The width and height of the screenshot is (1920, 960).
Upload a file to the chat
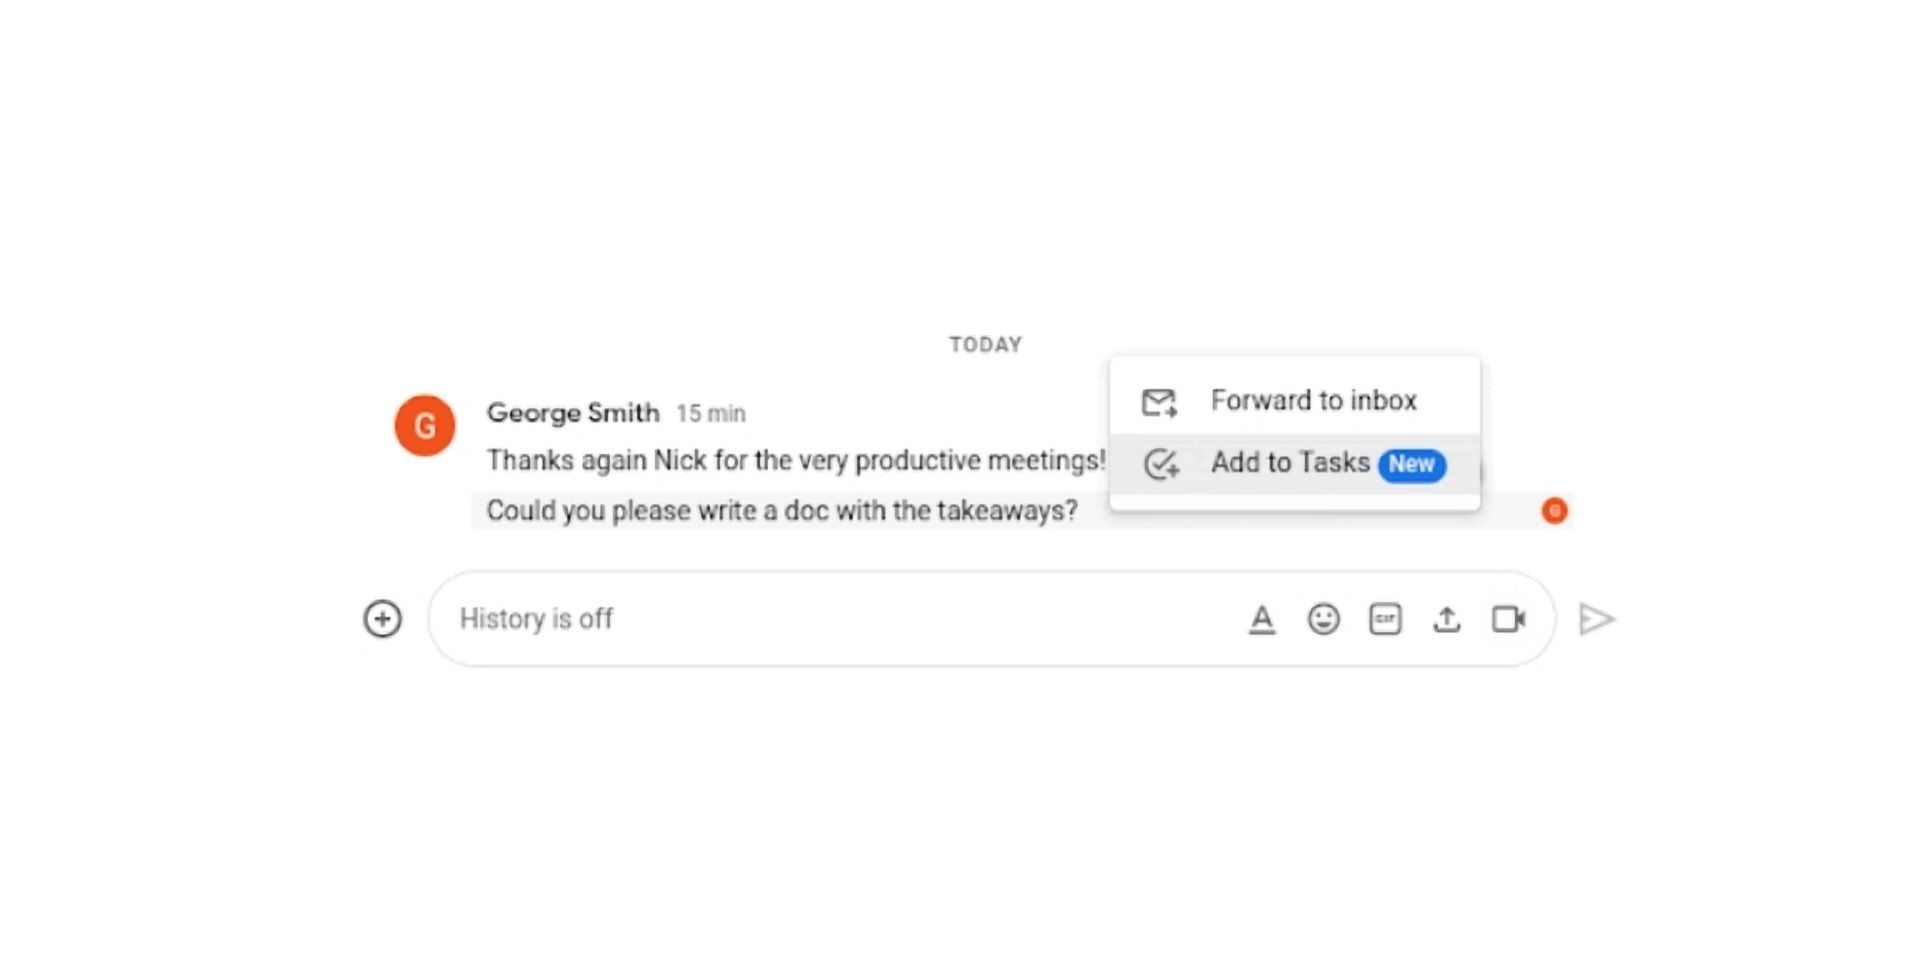point(1447,619)
